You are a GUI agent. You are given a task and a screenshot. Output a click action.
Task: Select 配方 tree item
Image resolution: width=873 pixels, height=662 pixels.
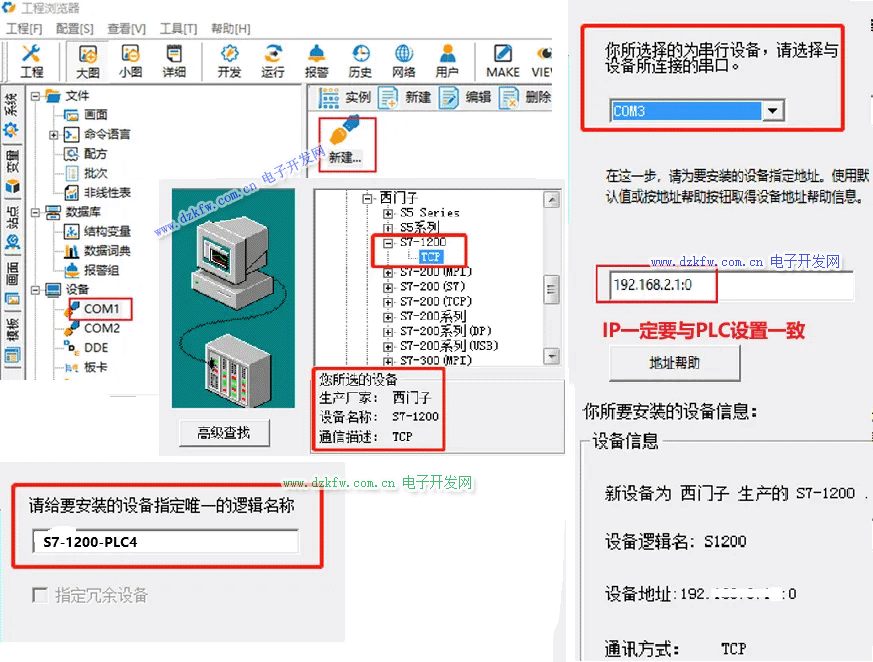click(95, 154)
